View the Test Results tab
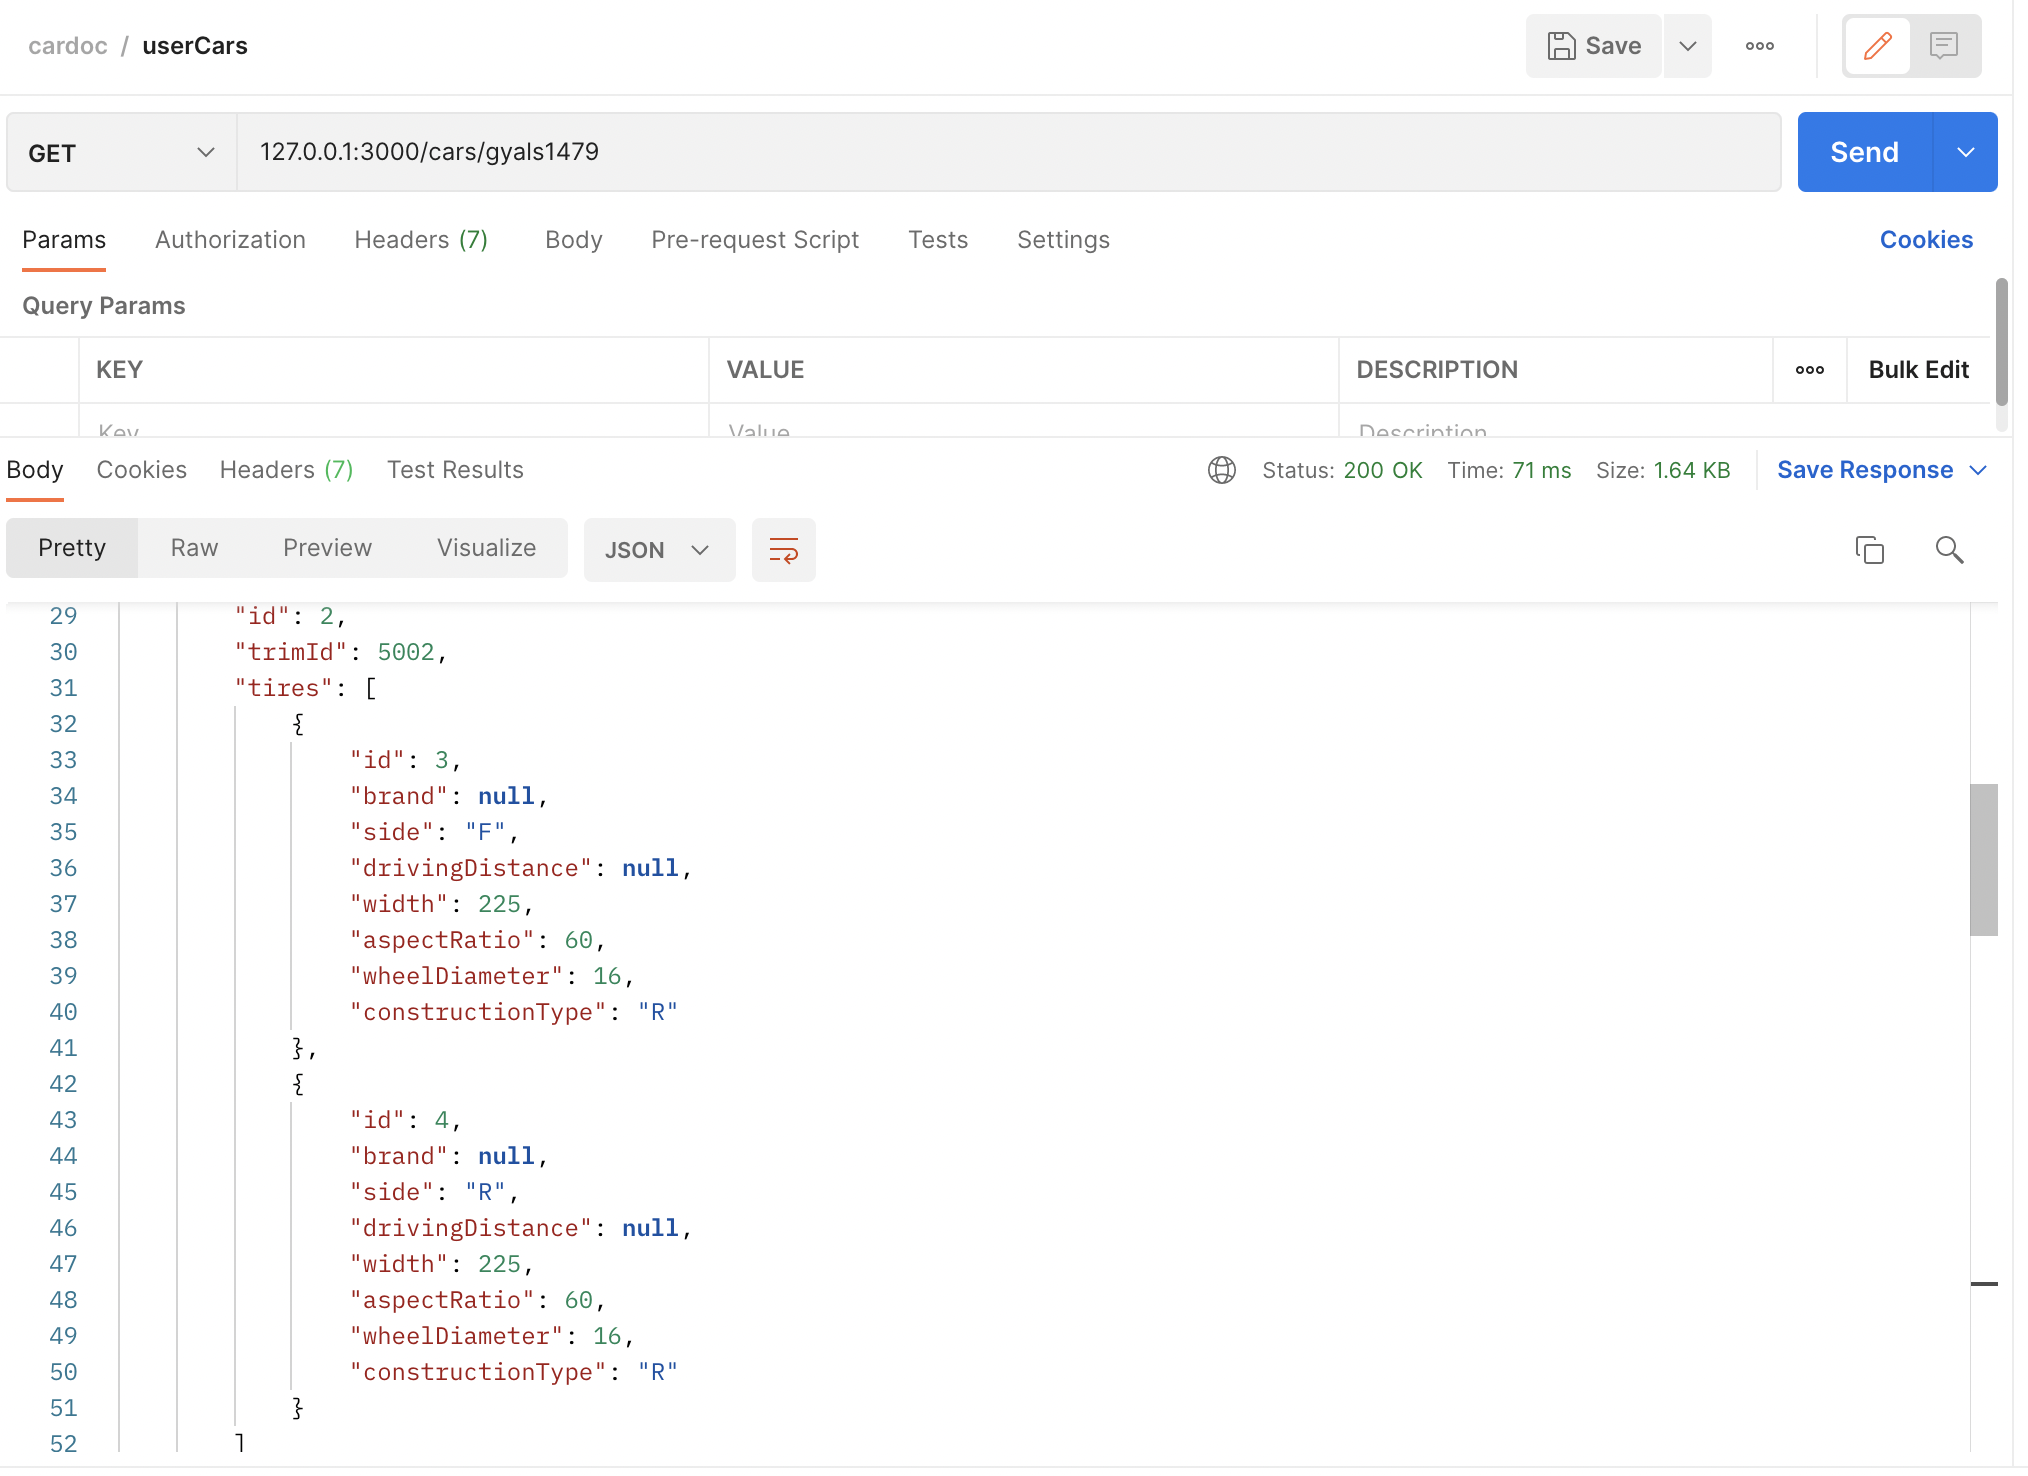2028x1476 pixels. [455, 470]
